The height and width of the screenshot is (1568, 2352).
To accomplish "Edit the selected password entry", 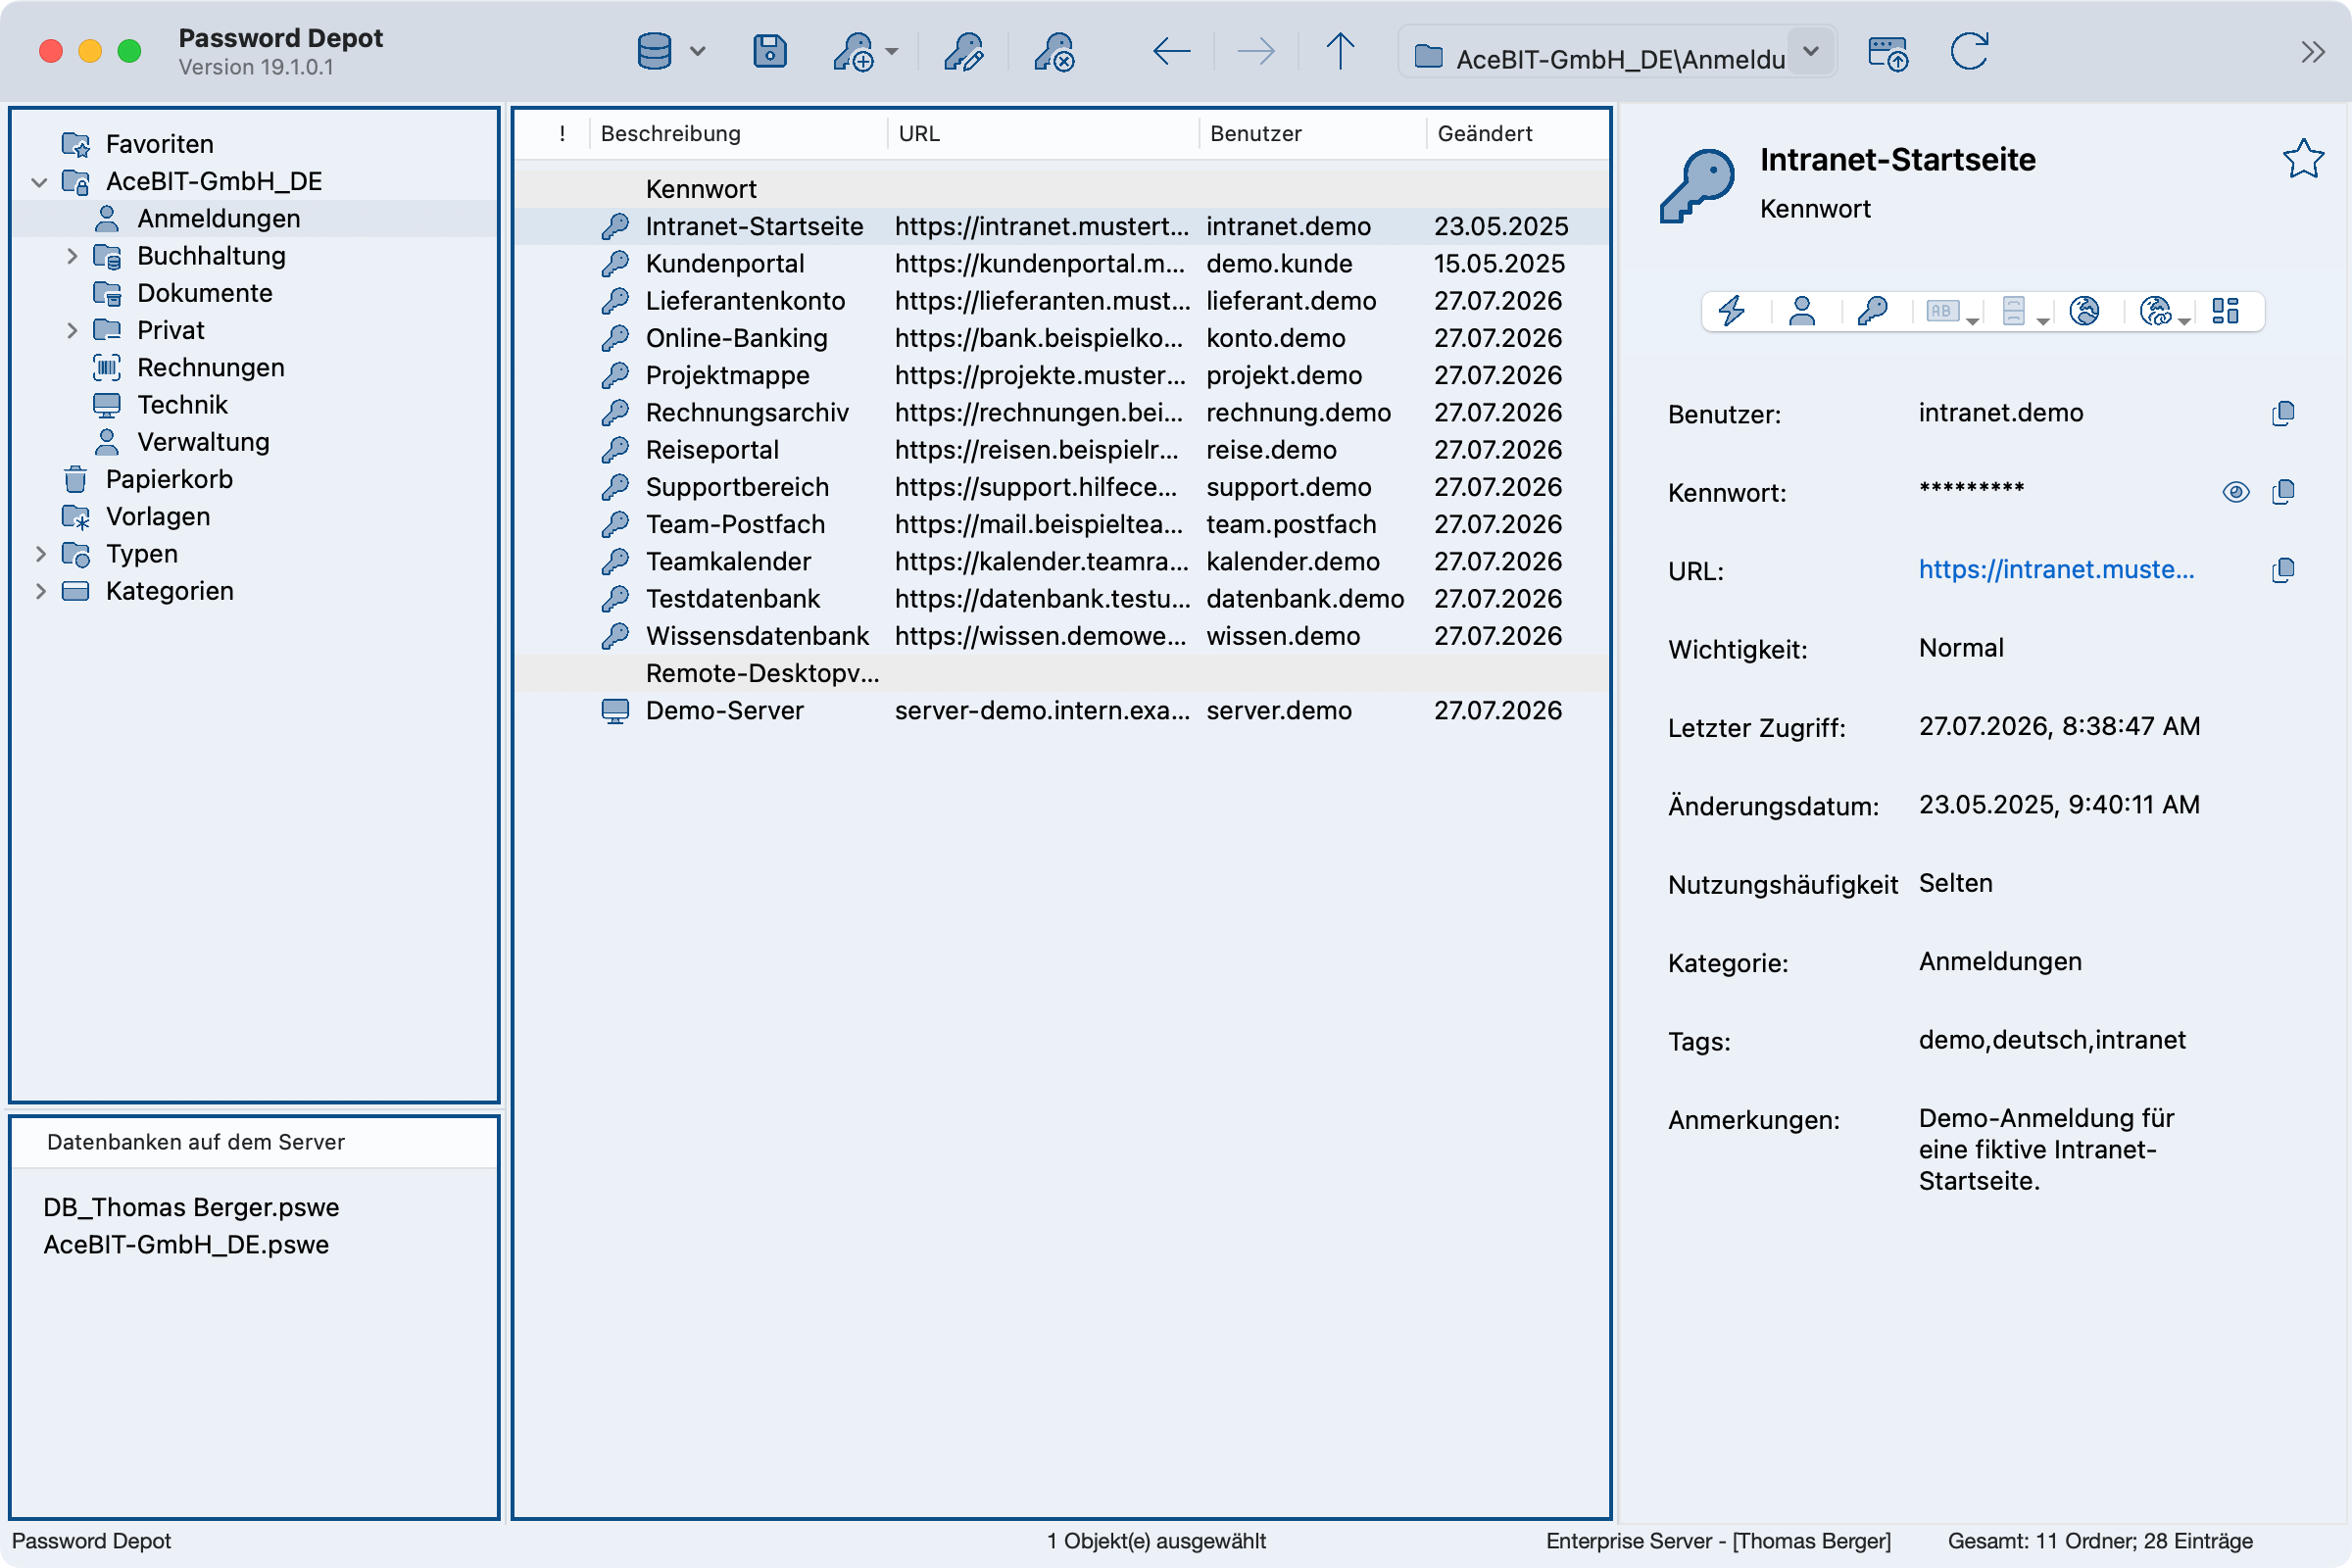I will [x=963, y=51].
